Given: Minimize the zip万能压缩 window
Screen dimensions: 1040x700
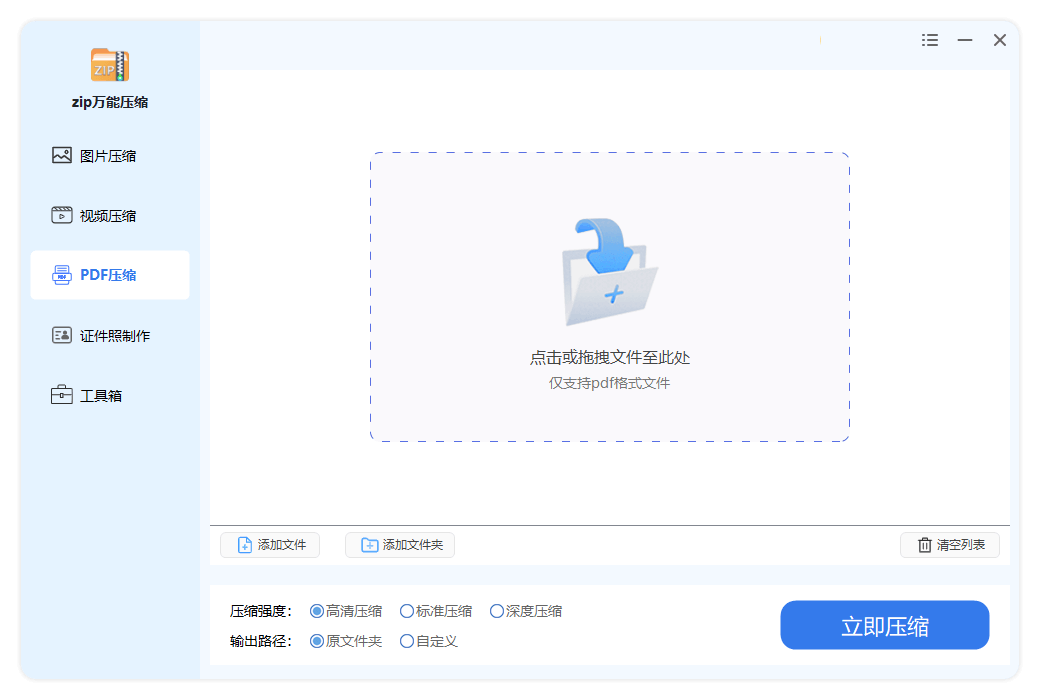Looking at the screenshot, I should (x=965, y=40).
